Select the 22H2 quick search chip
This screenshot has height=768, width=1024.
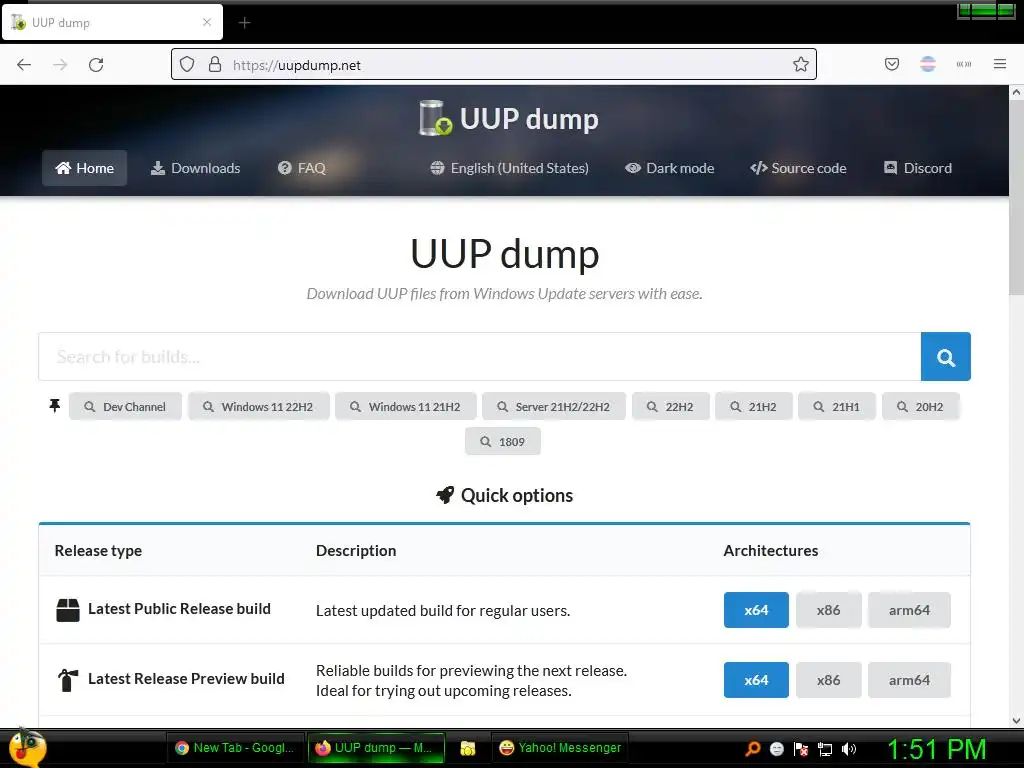point(671,406)
